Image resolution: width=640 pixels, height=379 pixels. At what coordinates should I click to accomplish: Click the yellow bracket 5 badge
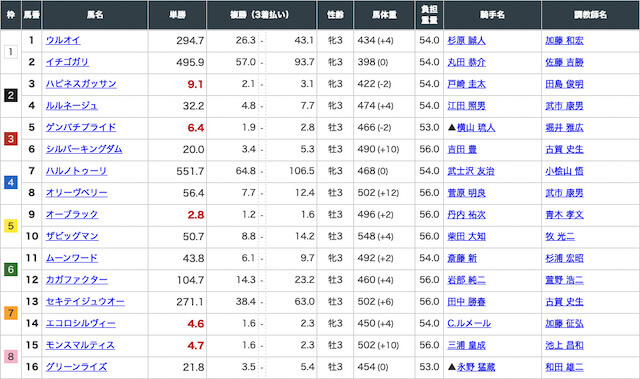(11, 226)
